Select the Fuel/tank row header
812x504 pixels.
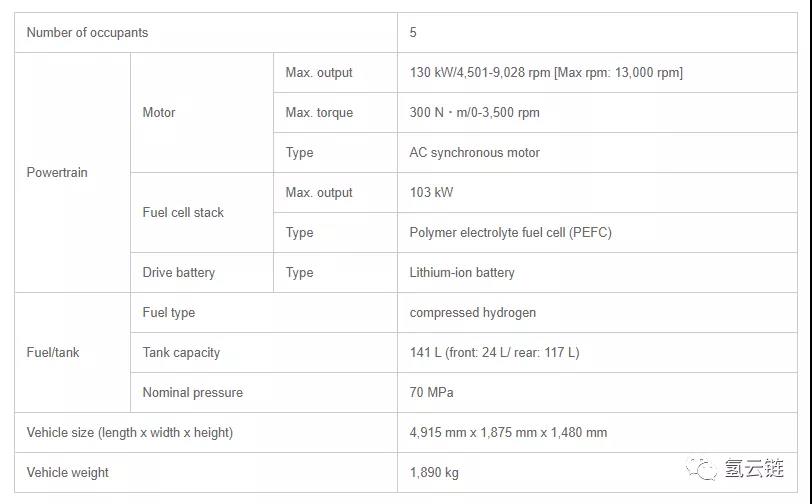point(53,352)
